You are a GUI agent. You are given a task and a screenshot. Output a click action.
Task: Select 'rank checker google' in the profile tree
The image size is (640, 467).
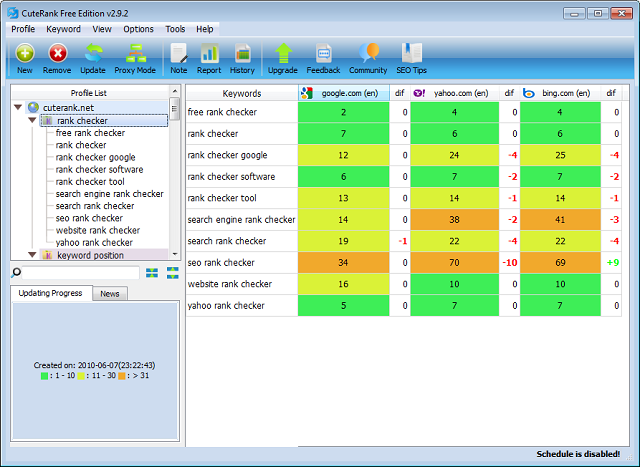tap(96, 158)
